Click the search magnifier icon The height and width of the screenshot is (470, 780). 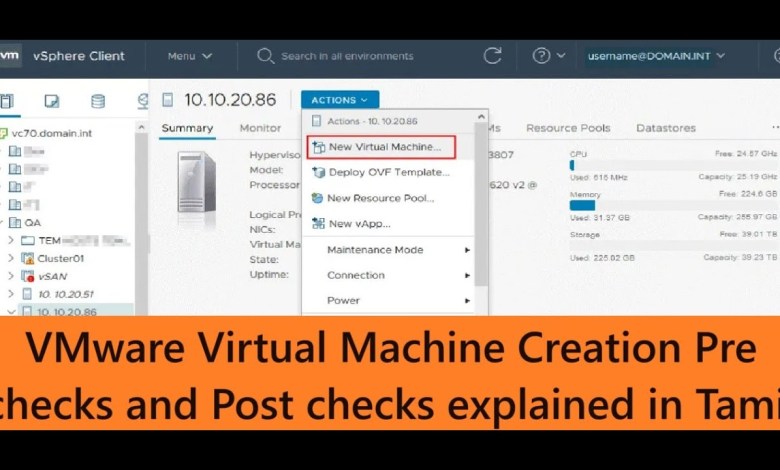click(265, 56)
